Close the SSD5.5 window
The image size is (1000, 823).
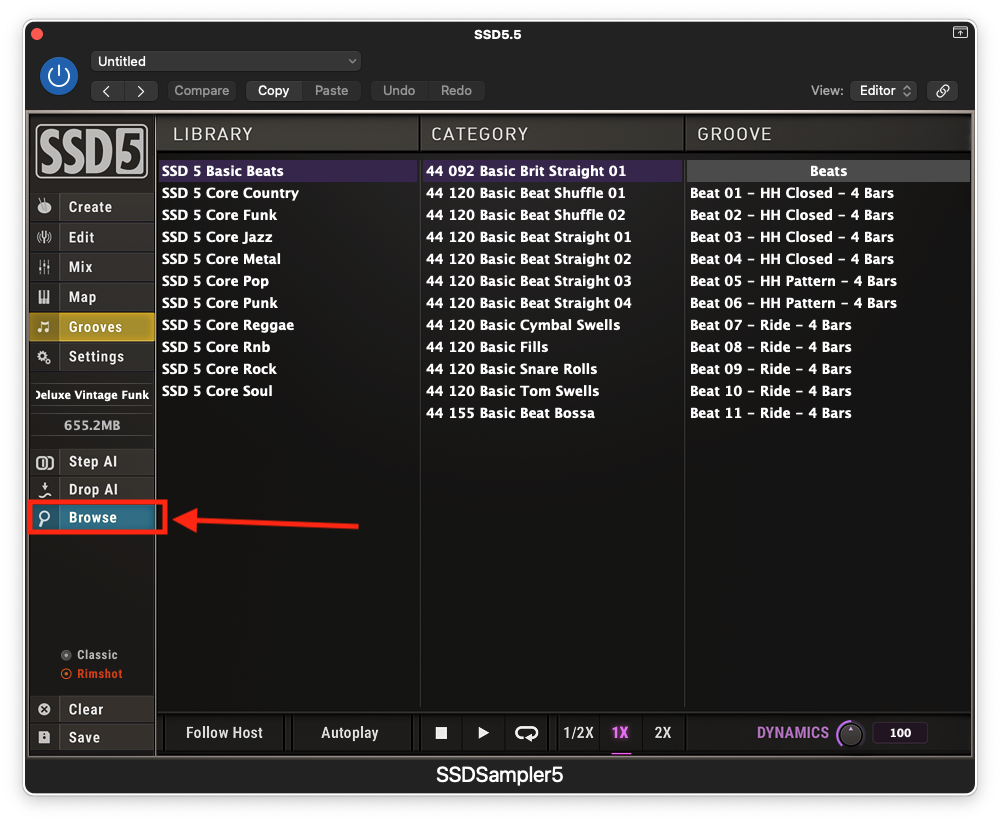[37, 34]
